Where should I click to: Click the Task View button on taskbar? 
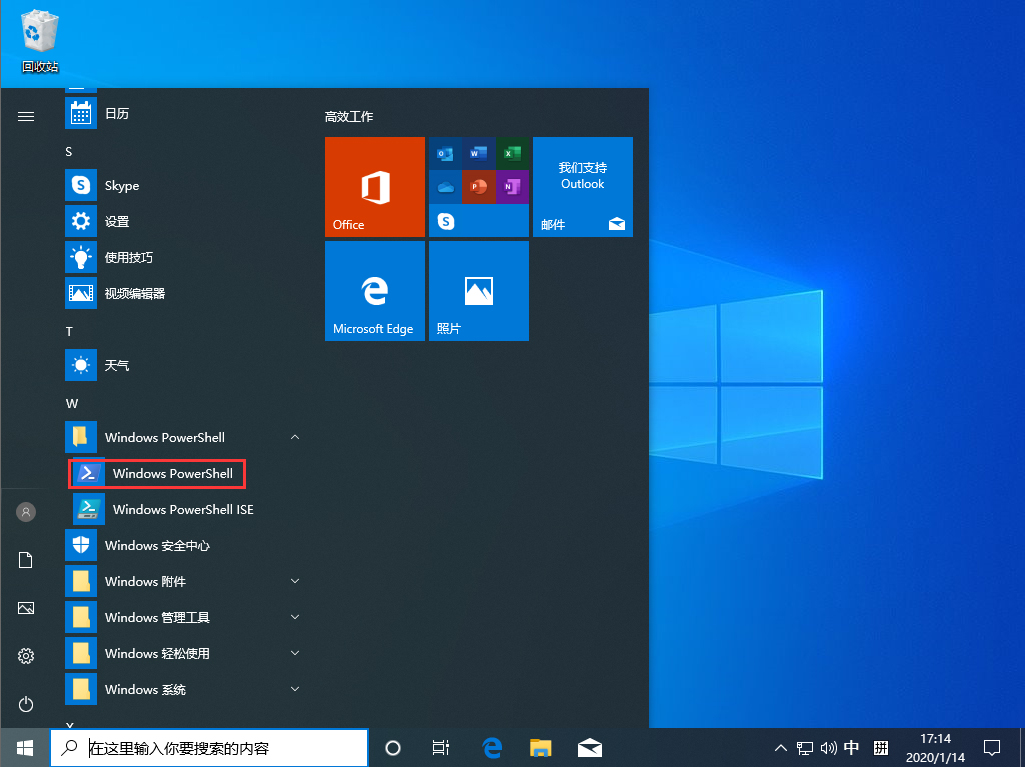click(440, 747)
